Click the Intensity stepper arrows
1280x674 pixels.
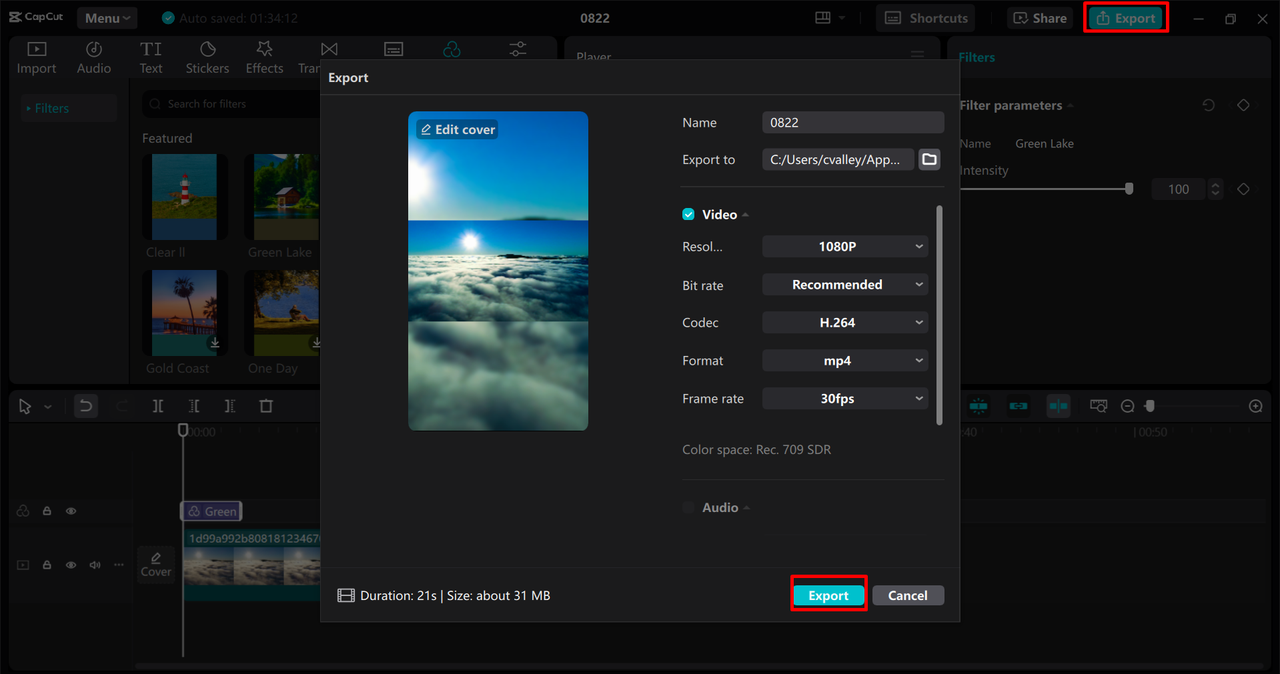[x=1215, y=189]
